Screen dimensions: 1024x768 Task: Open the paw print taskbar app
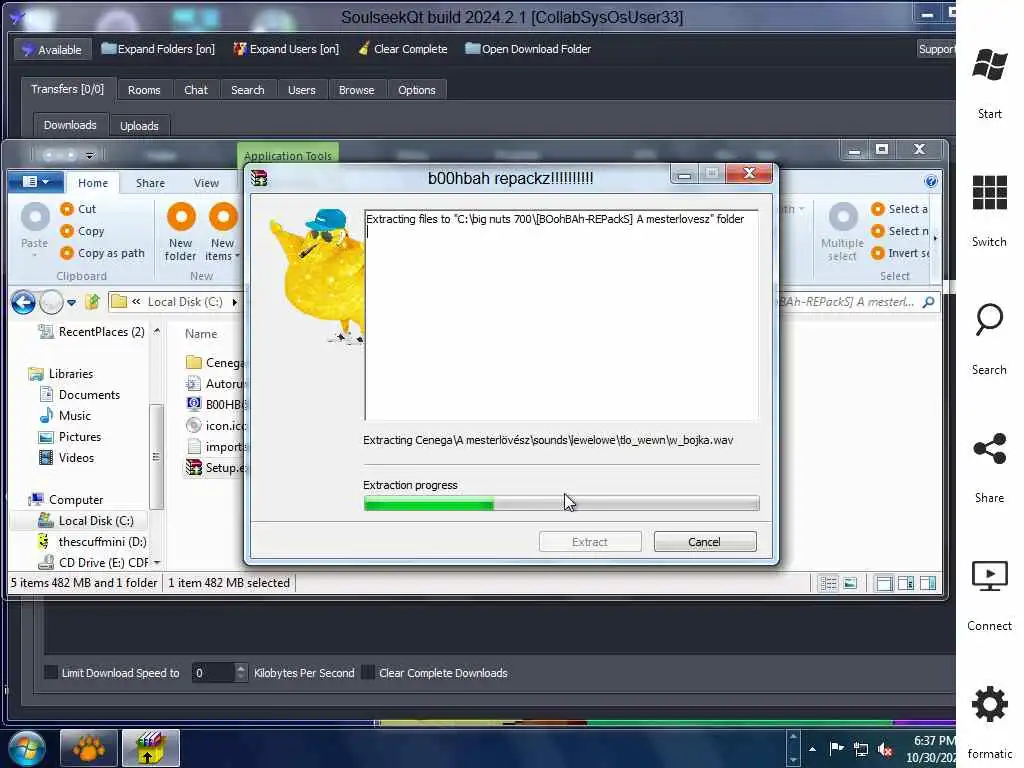(89, 748)
